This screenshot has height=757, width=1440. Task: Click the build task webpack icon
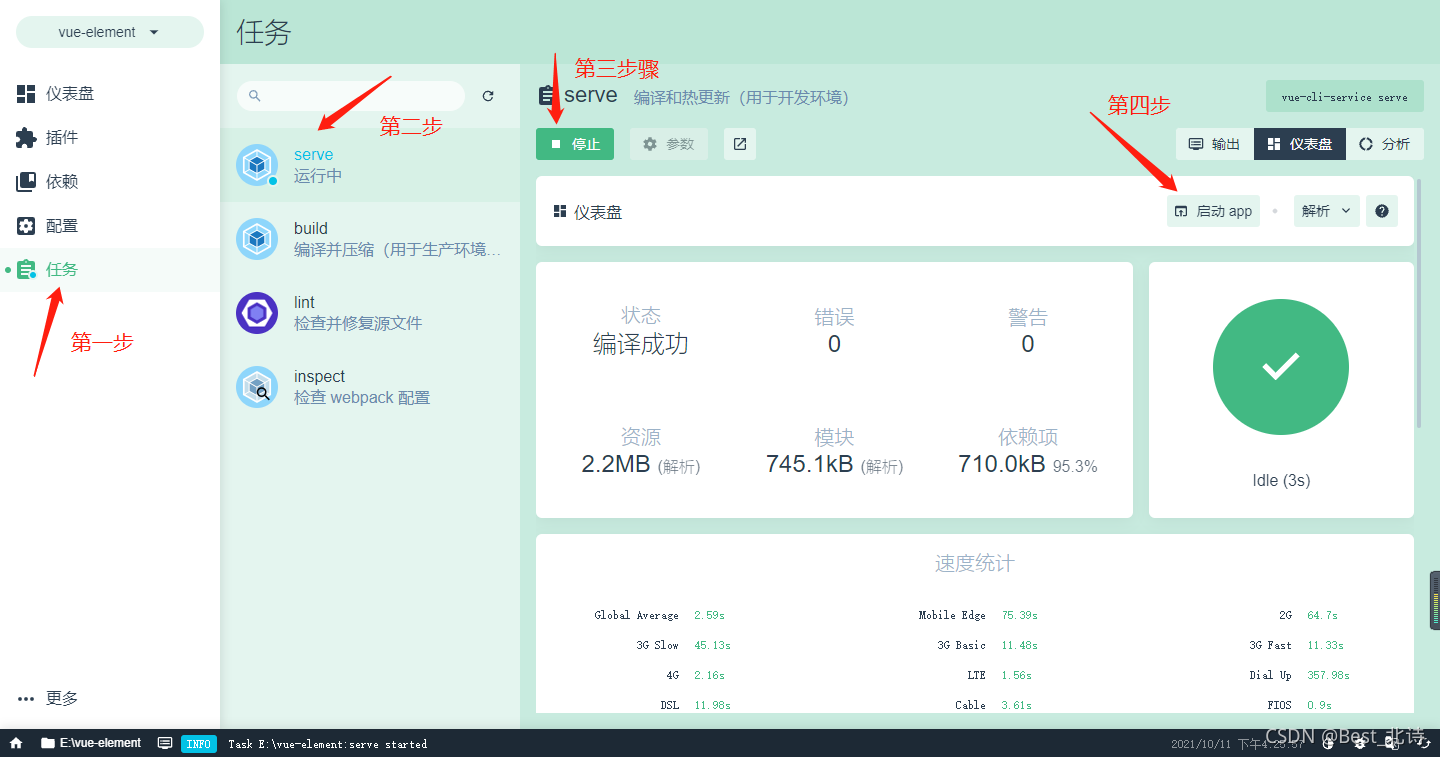pos(257,239)
